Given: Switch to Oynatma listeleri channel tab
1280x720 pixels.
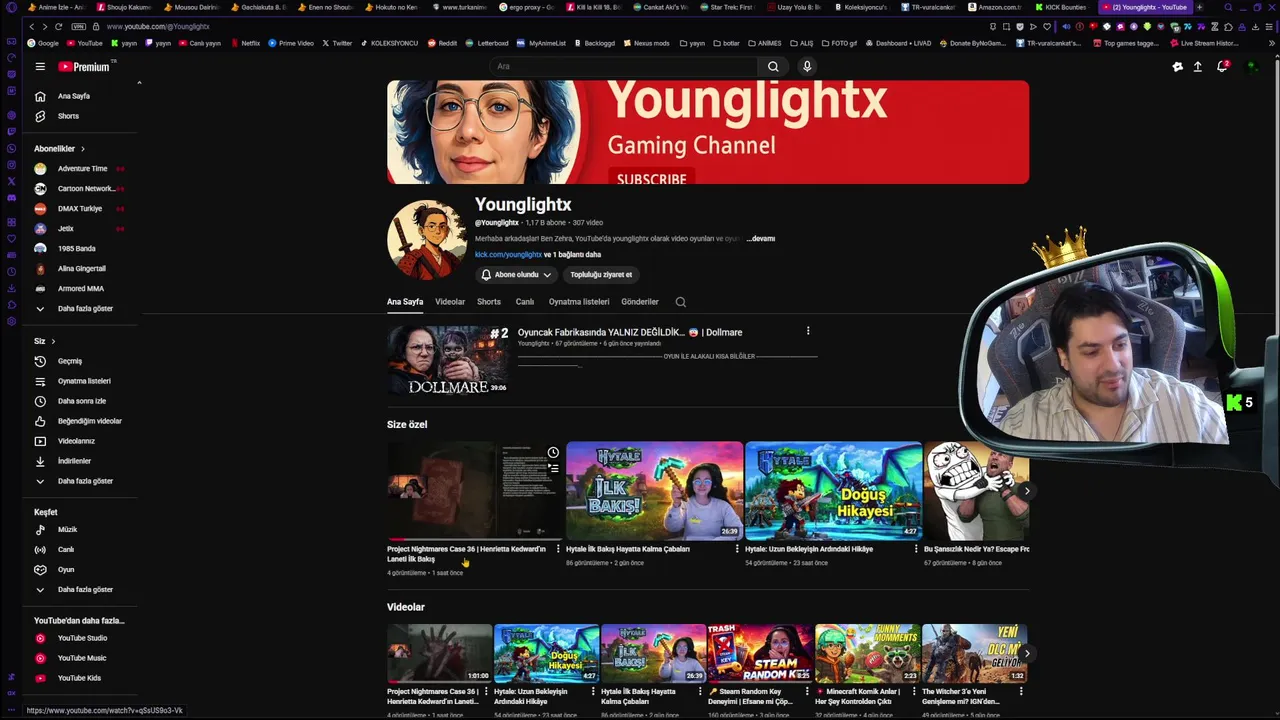Looking at the screenshot, I should (x=579, y=302).
